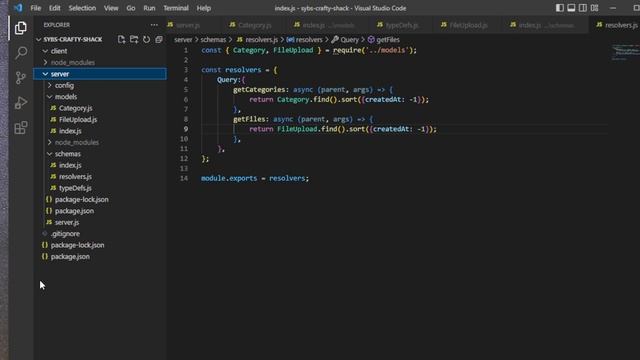The width and height of the screenshot is (640, 360).
Task: Open Category.js in the models folder
Action: click(x=76, y=108)
